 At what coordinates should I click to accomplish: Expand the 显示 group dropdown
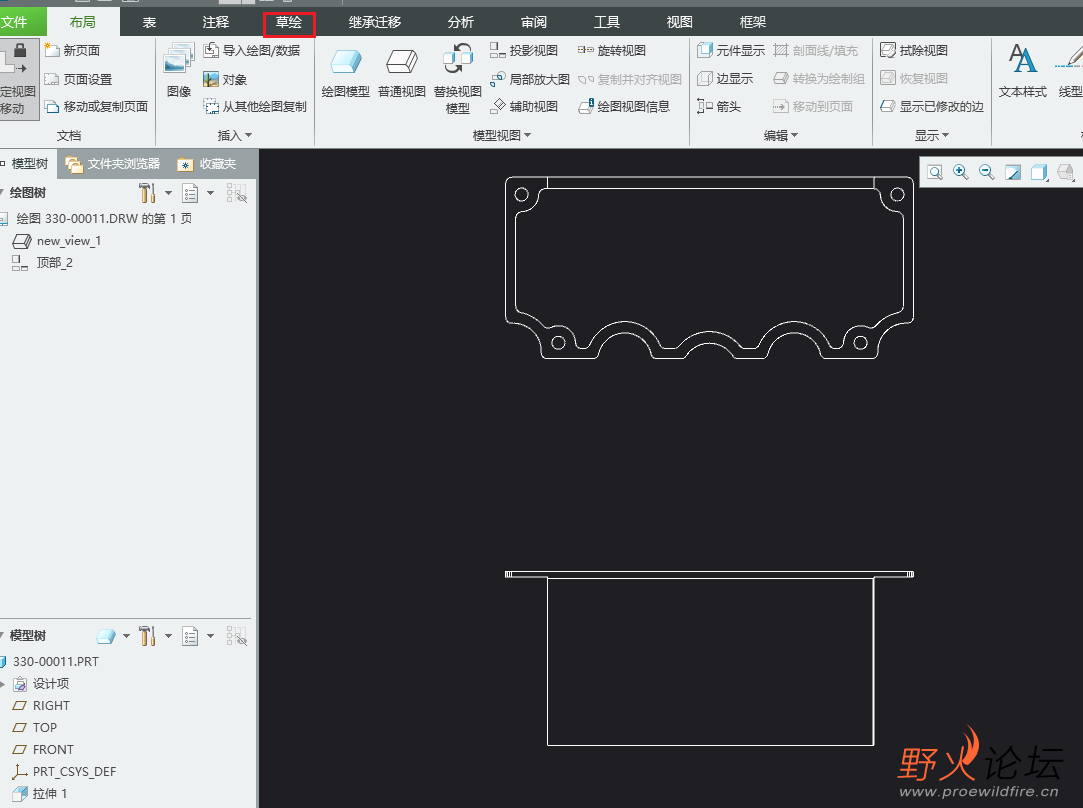(932, 135)
